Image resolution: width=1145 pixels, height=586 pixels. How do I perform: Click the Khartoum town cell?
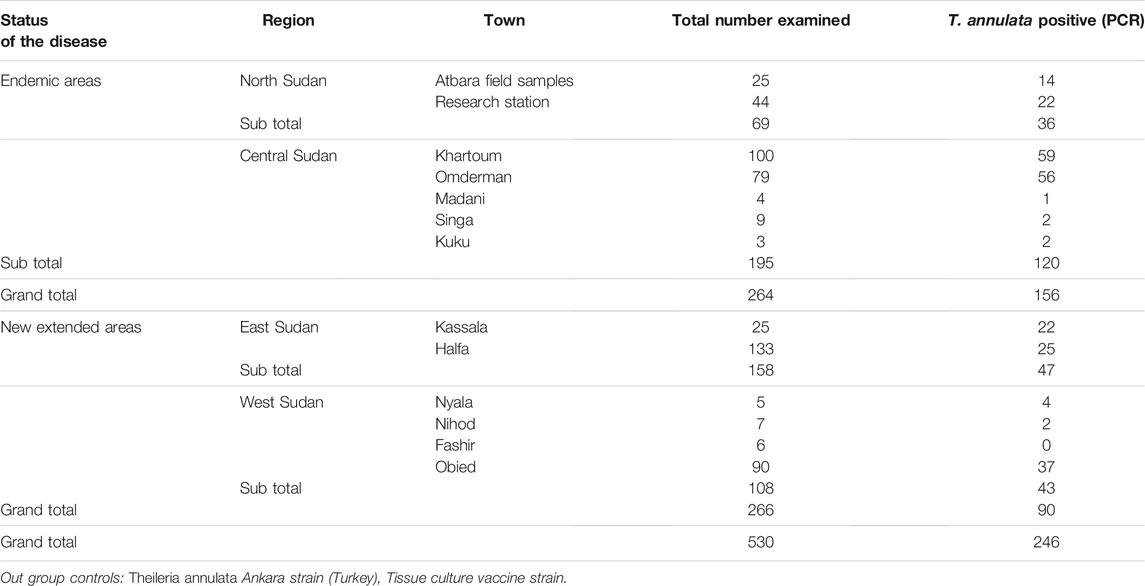[468, 156]
